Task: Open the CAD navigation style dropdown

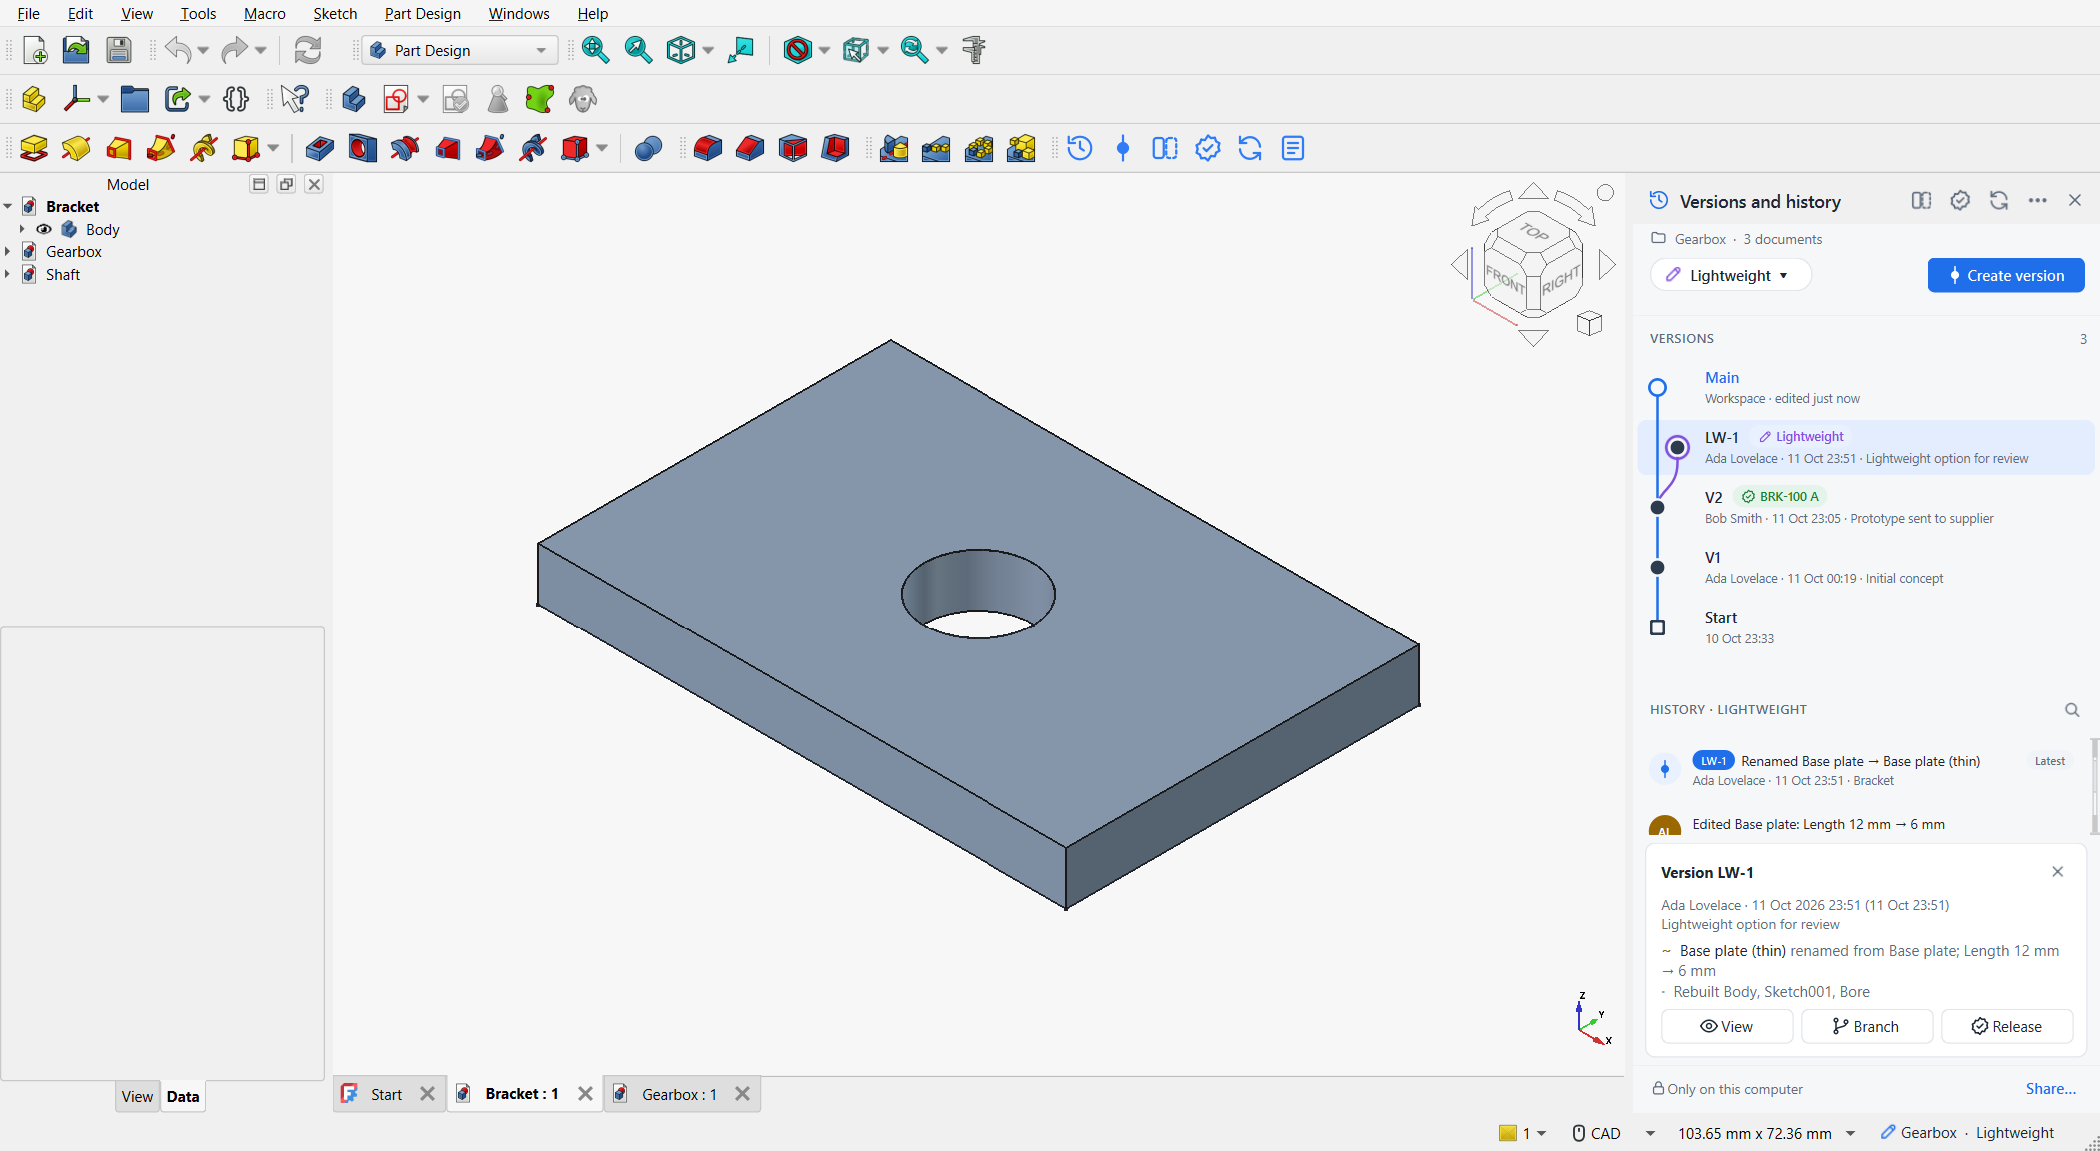Action: click(1650, 1133)
